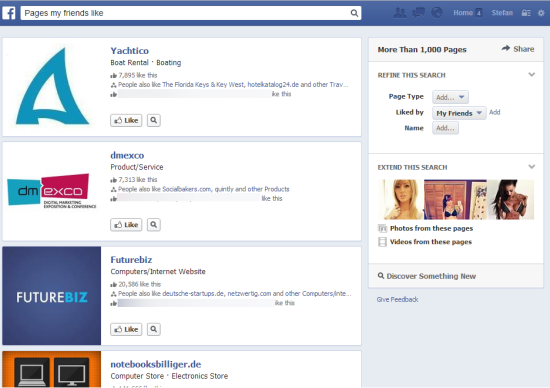Like the Yachtico page
The width and height of the screenshot is (550, 388).
(x=126, y=120)
